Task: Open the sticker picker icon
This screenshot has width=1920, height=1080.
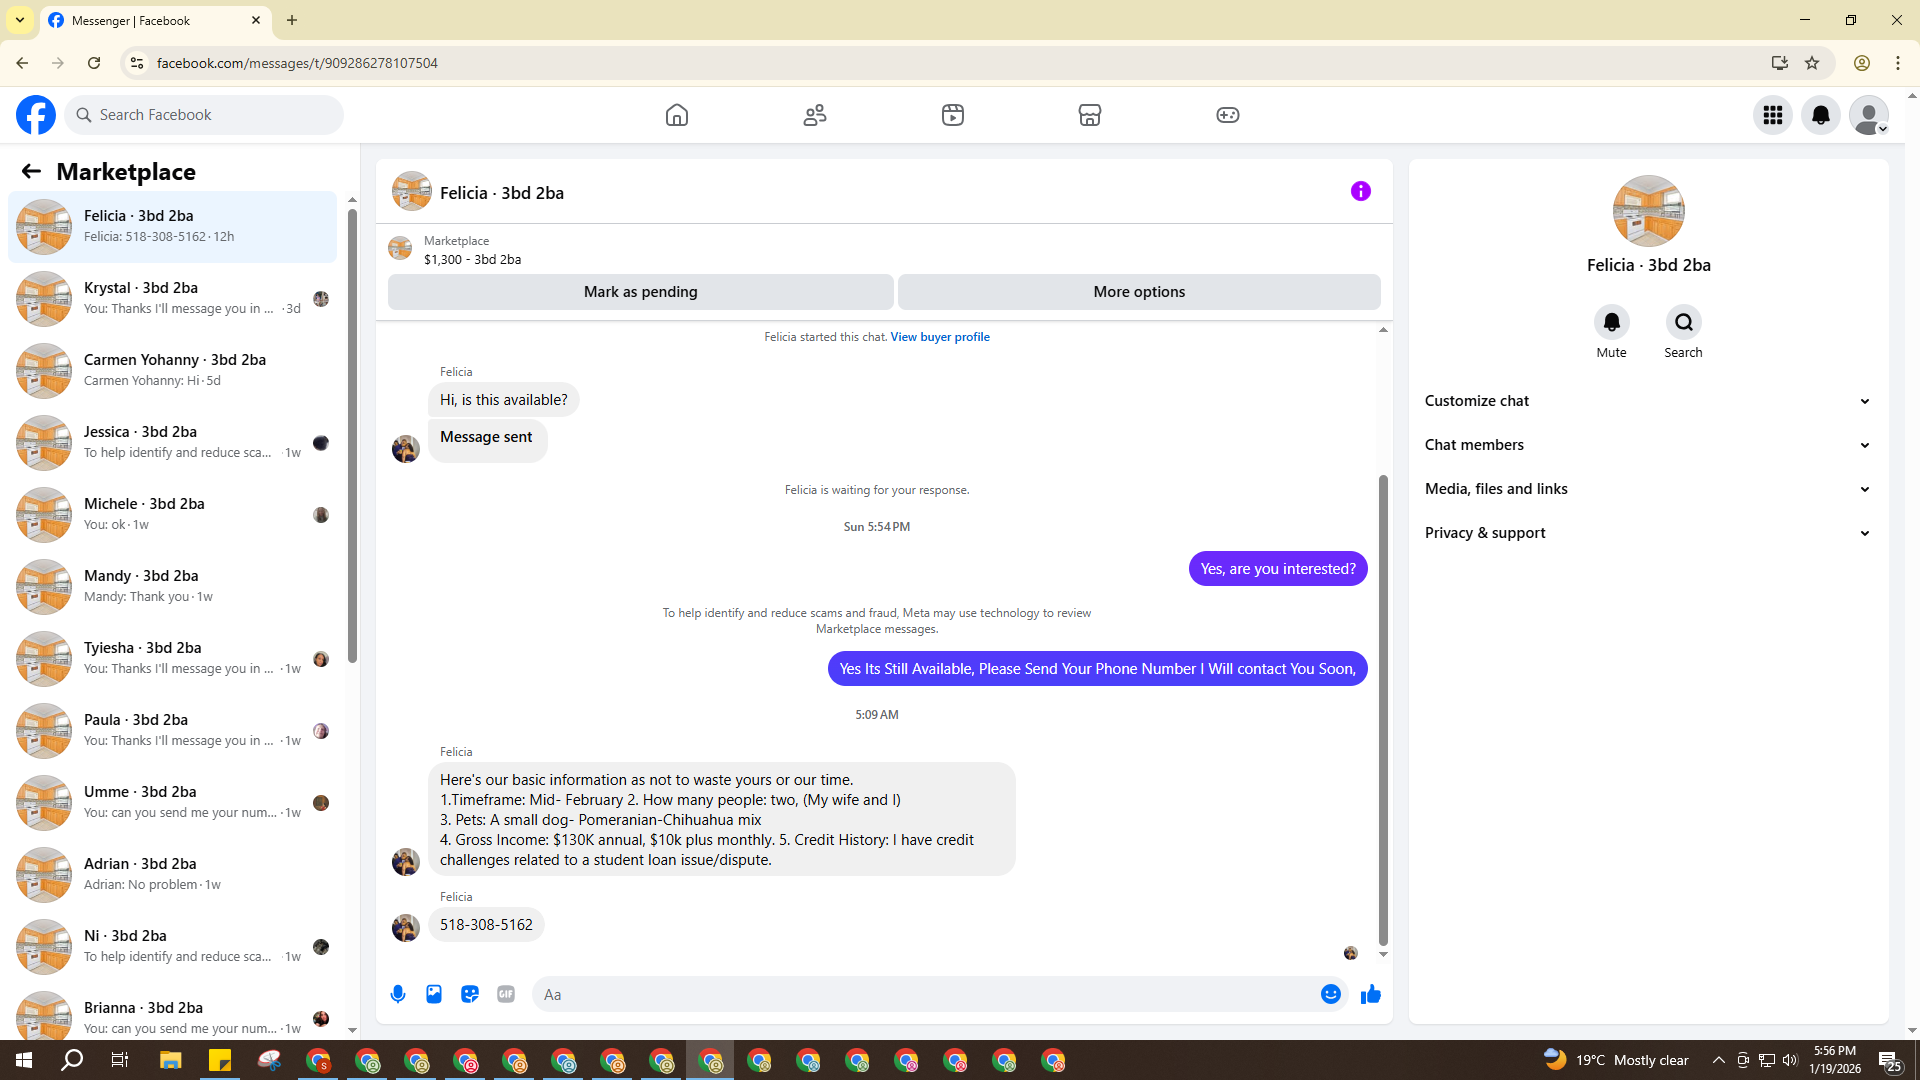Action: (470, 994)
